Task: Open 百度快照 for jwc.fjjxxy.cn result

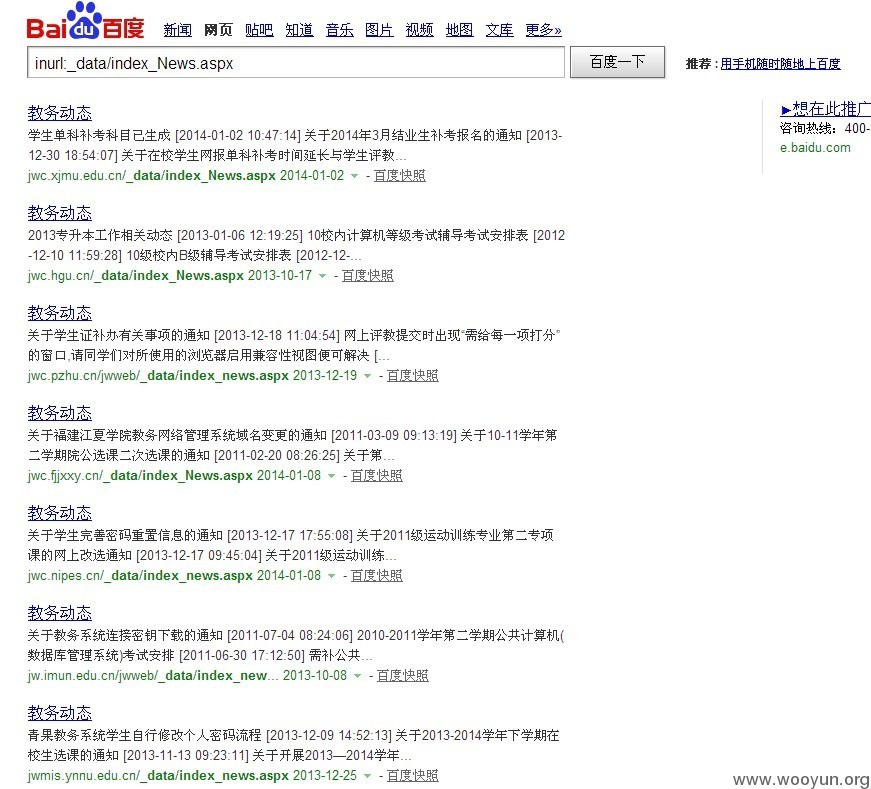Action: [376, 476]
